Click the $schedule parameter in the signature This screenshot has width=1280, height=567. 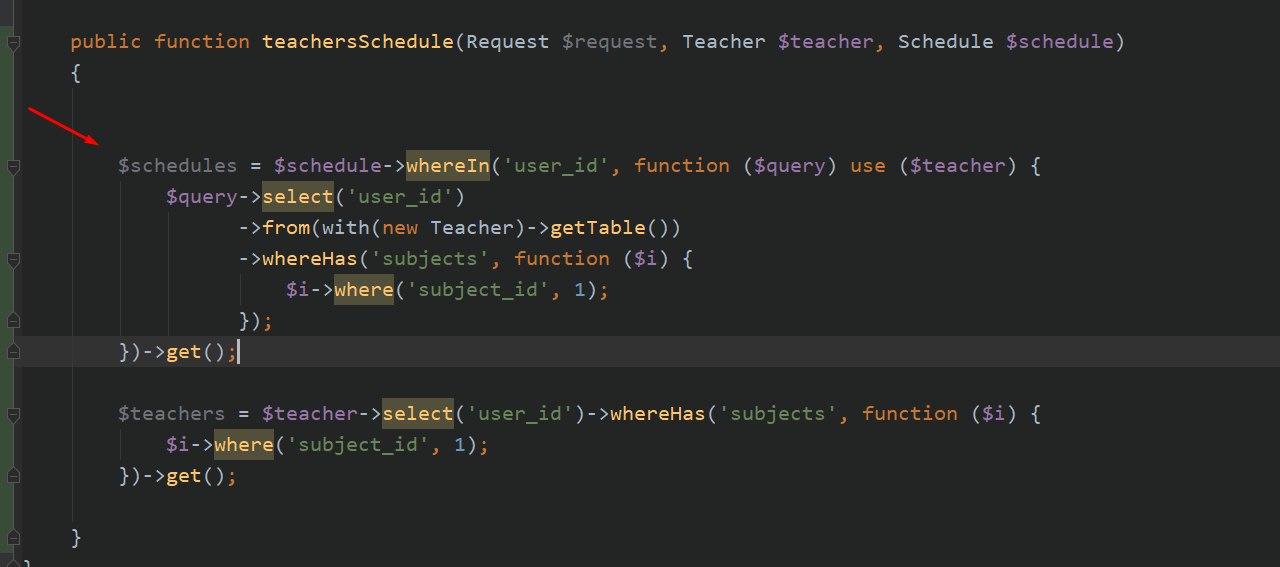point(1059,42)
